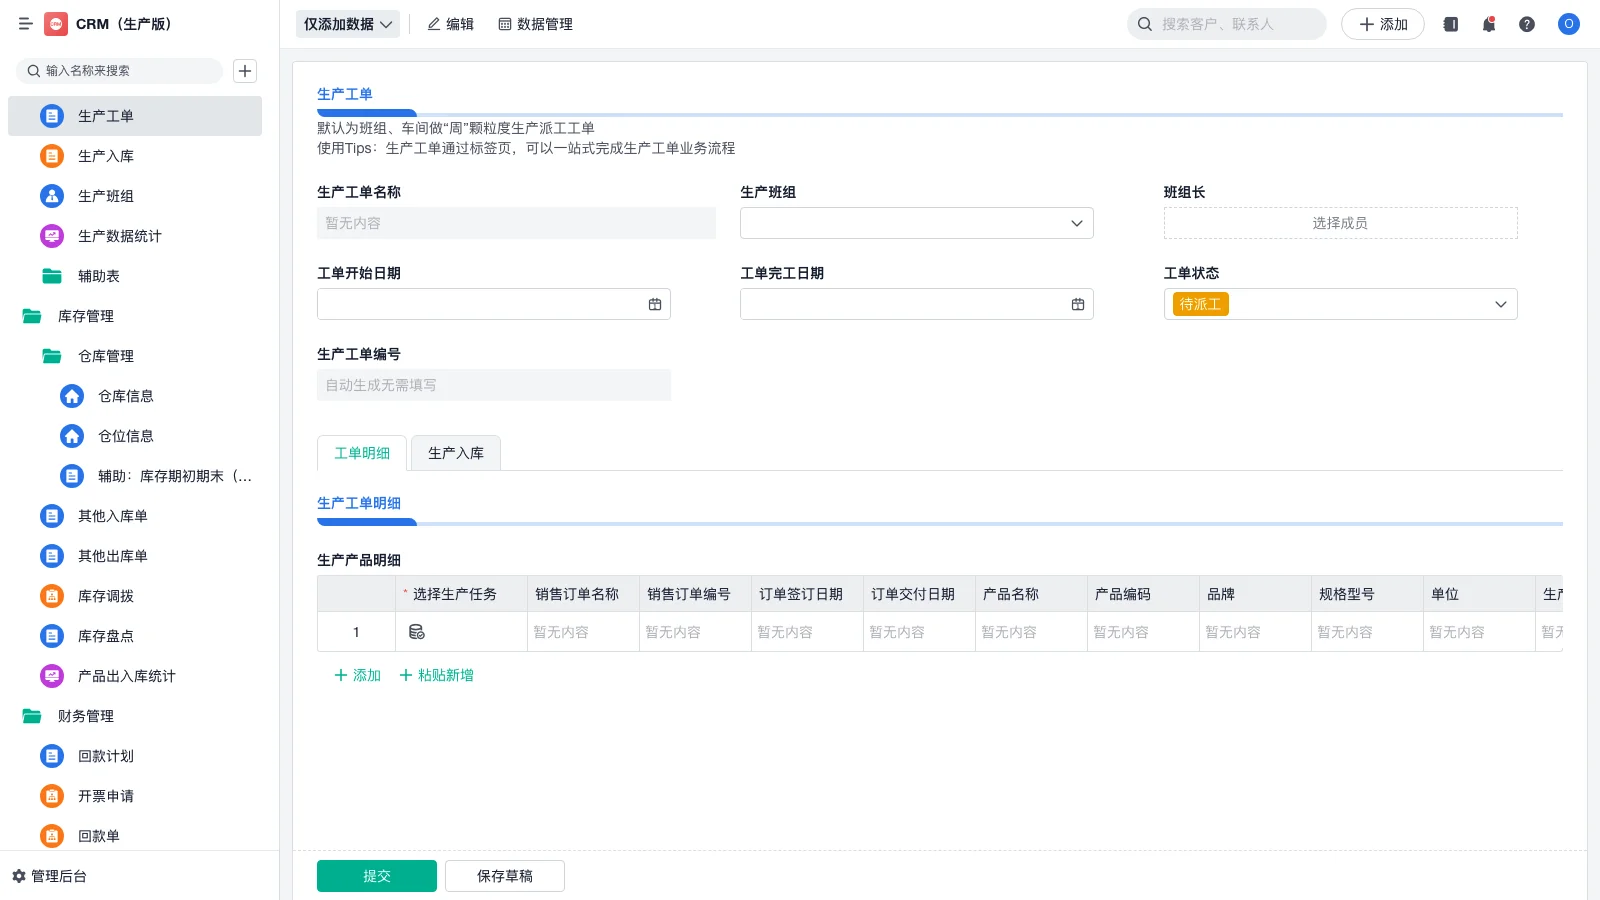Save draft with 保存草稿 button
Screen dimensions: 1600x900
click(504, 875)
